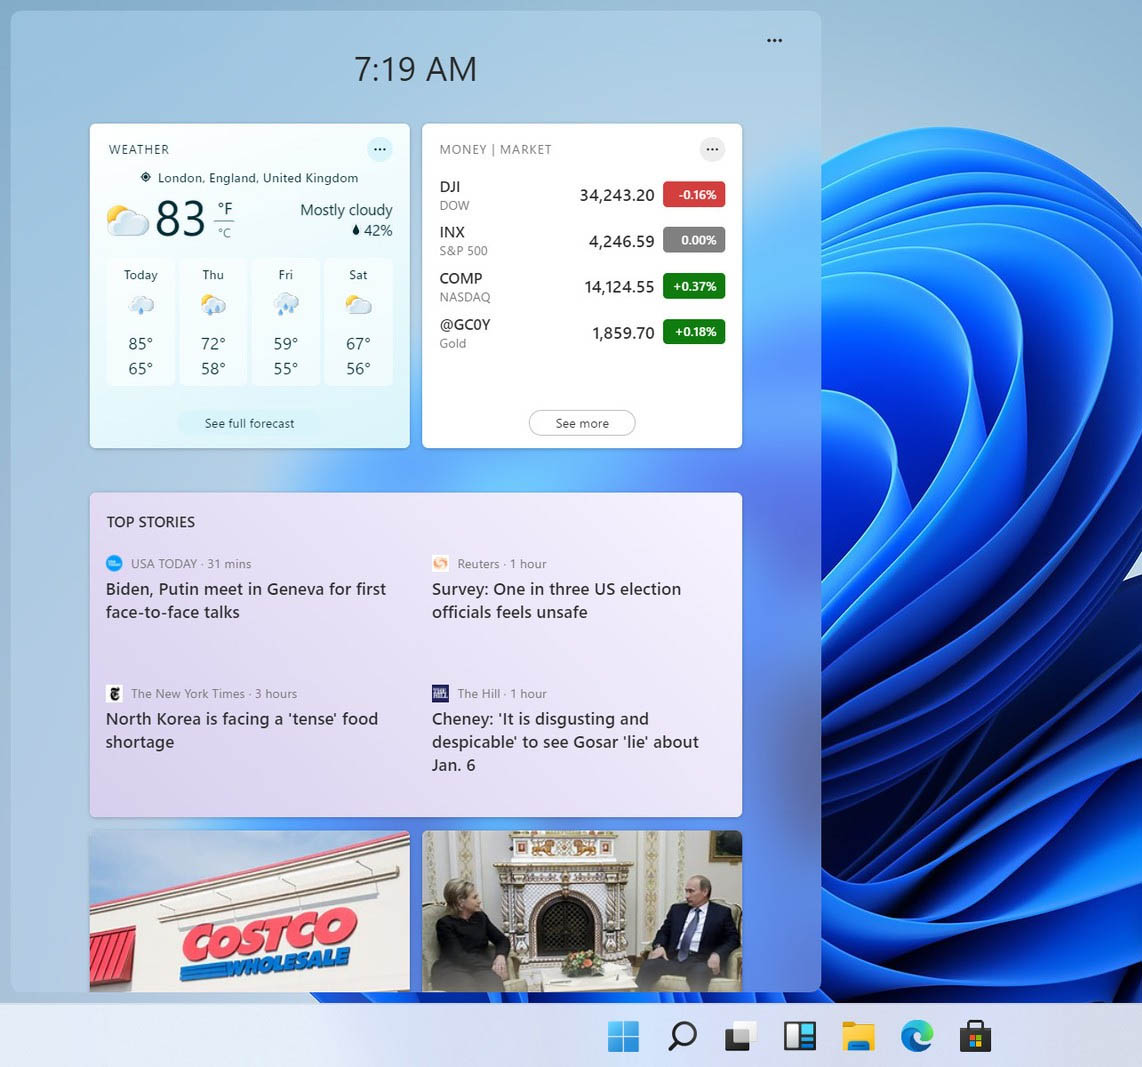Open Weather widget more options menu
Viewport: 1142px width, 1067px height.
[379, 149]
